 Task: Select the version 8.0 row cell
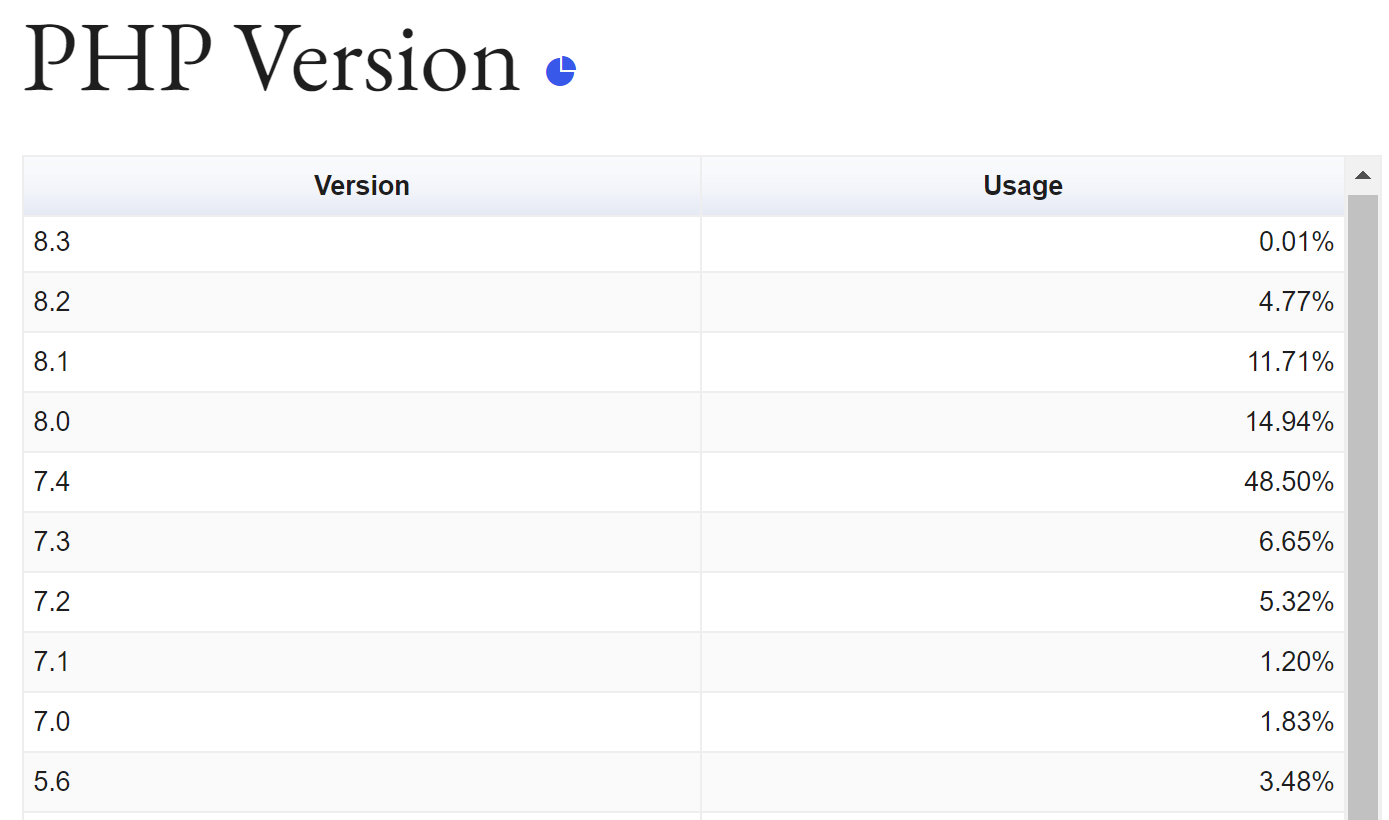pyautogui.click(x=52, y=422)
